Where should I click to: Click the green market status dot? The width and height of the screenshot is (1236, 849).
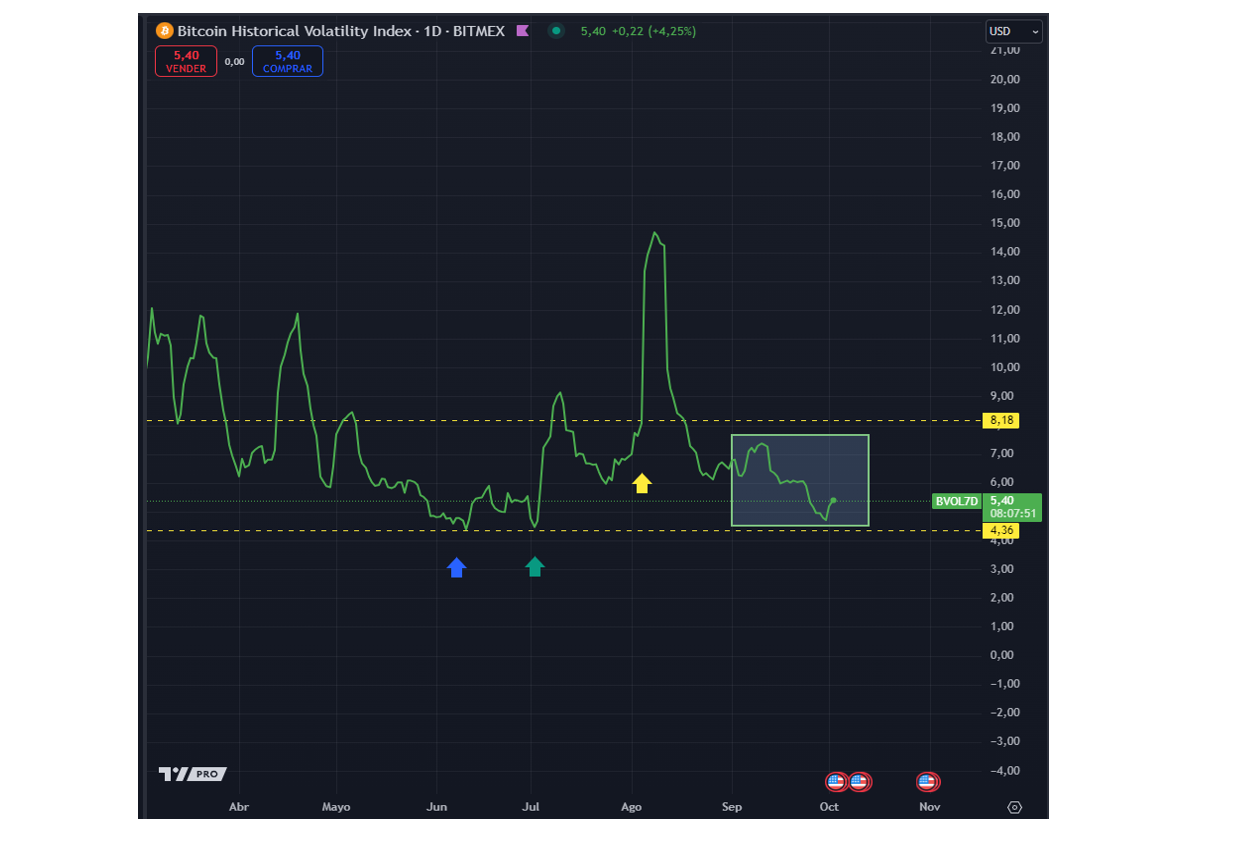(556, 31)
